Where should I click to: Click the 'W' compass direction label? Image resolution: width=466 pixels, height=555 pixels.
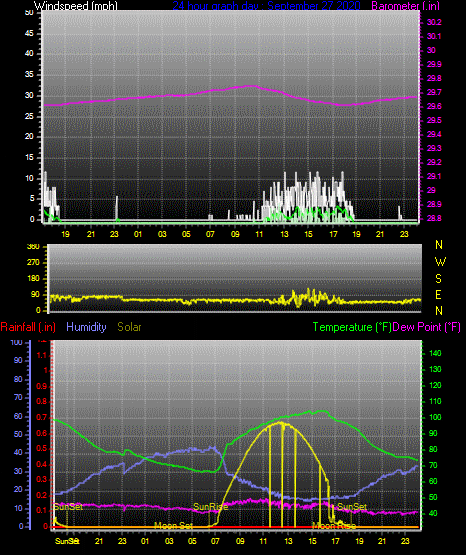440,262
